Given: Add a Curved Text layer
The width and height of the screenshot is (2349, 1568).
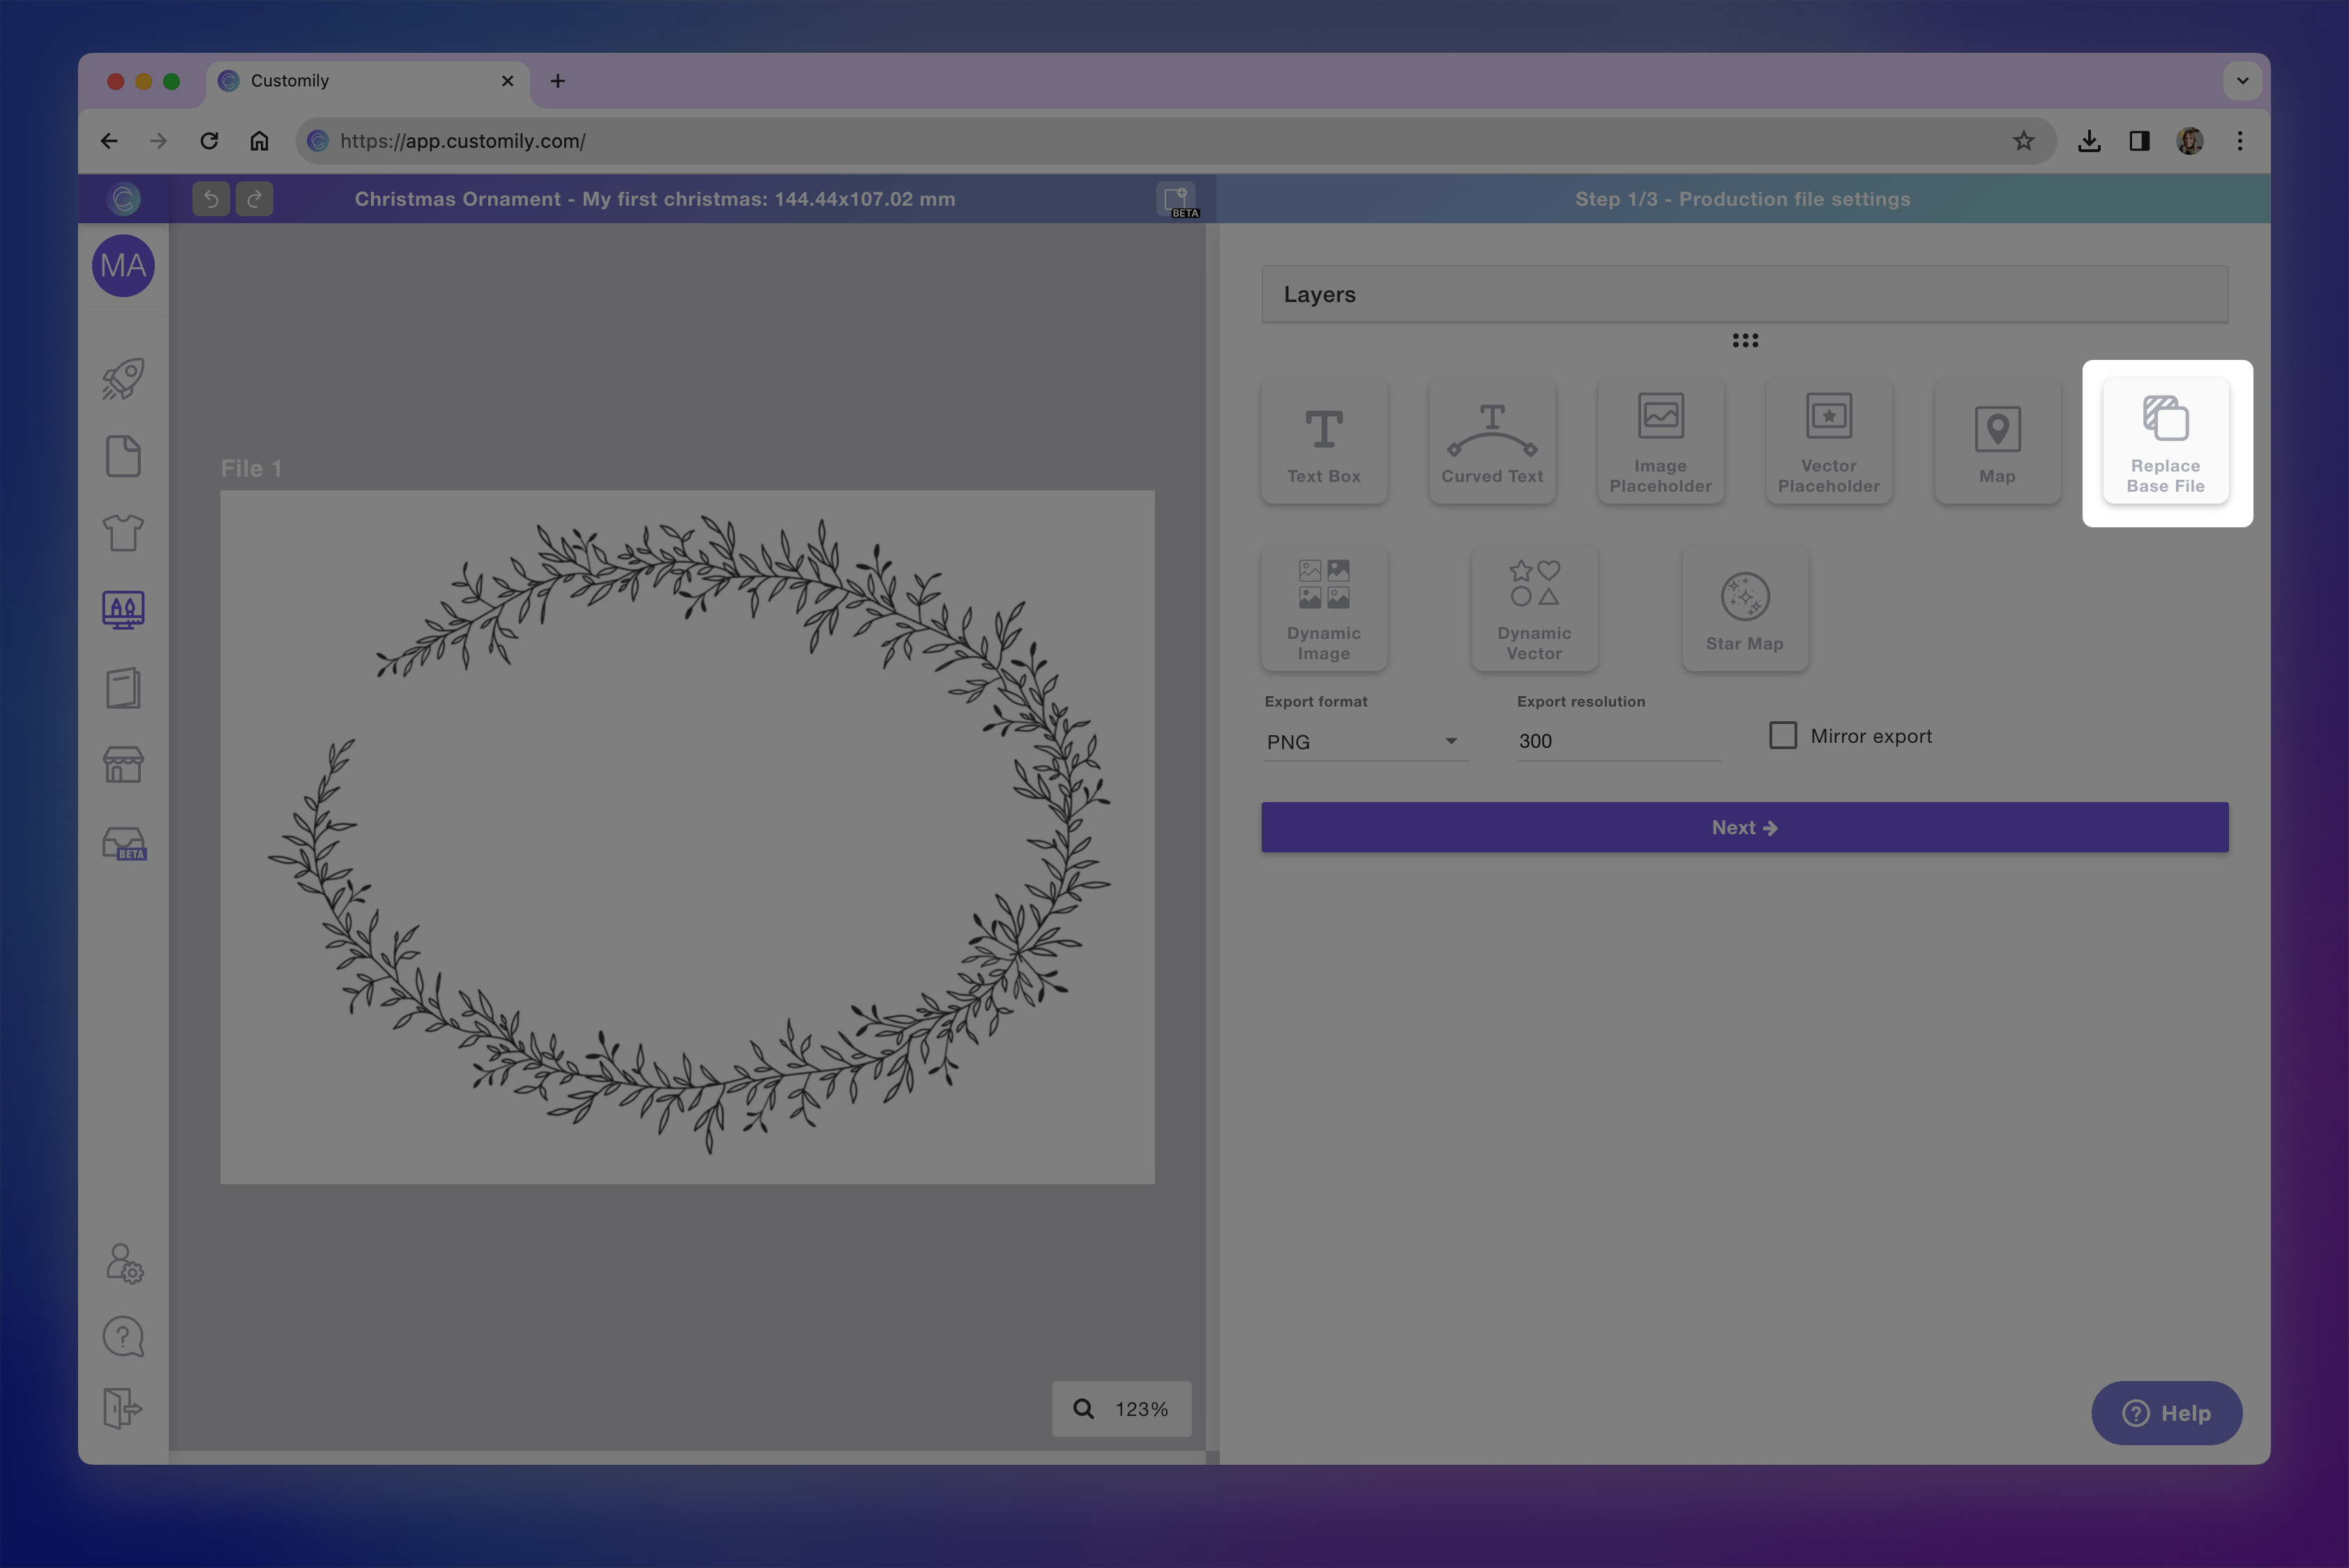Looking at the screenshot, I should coord(1491,442).
